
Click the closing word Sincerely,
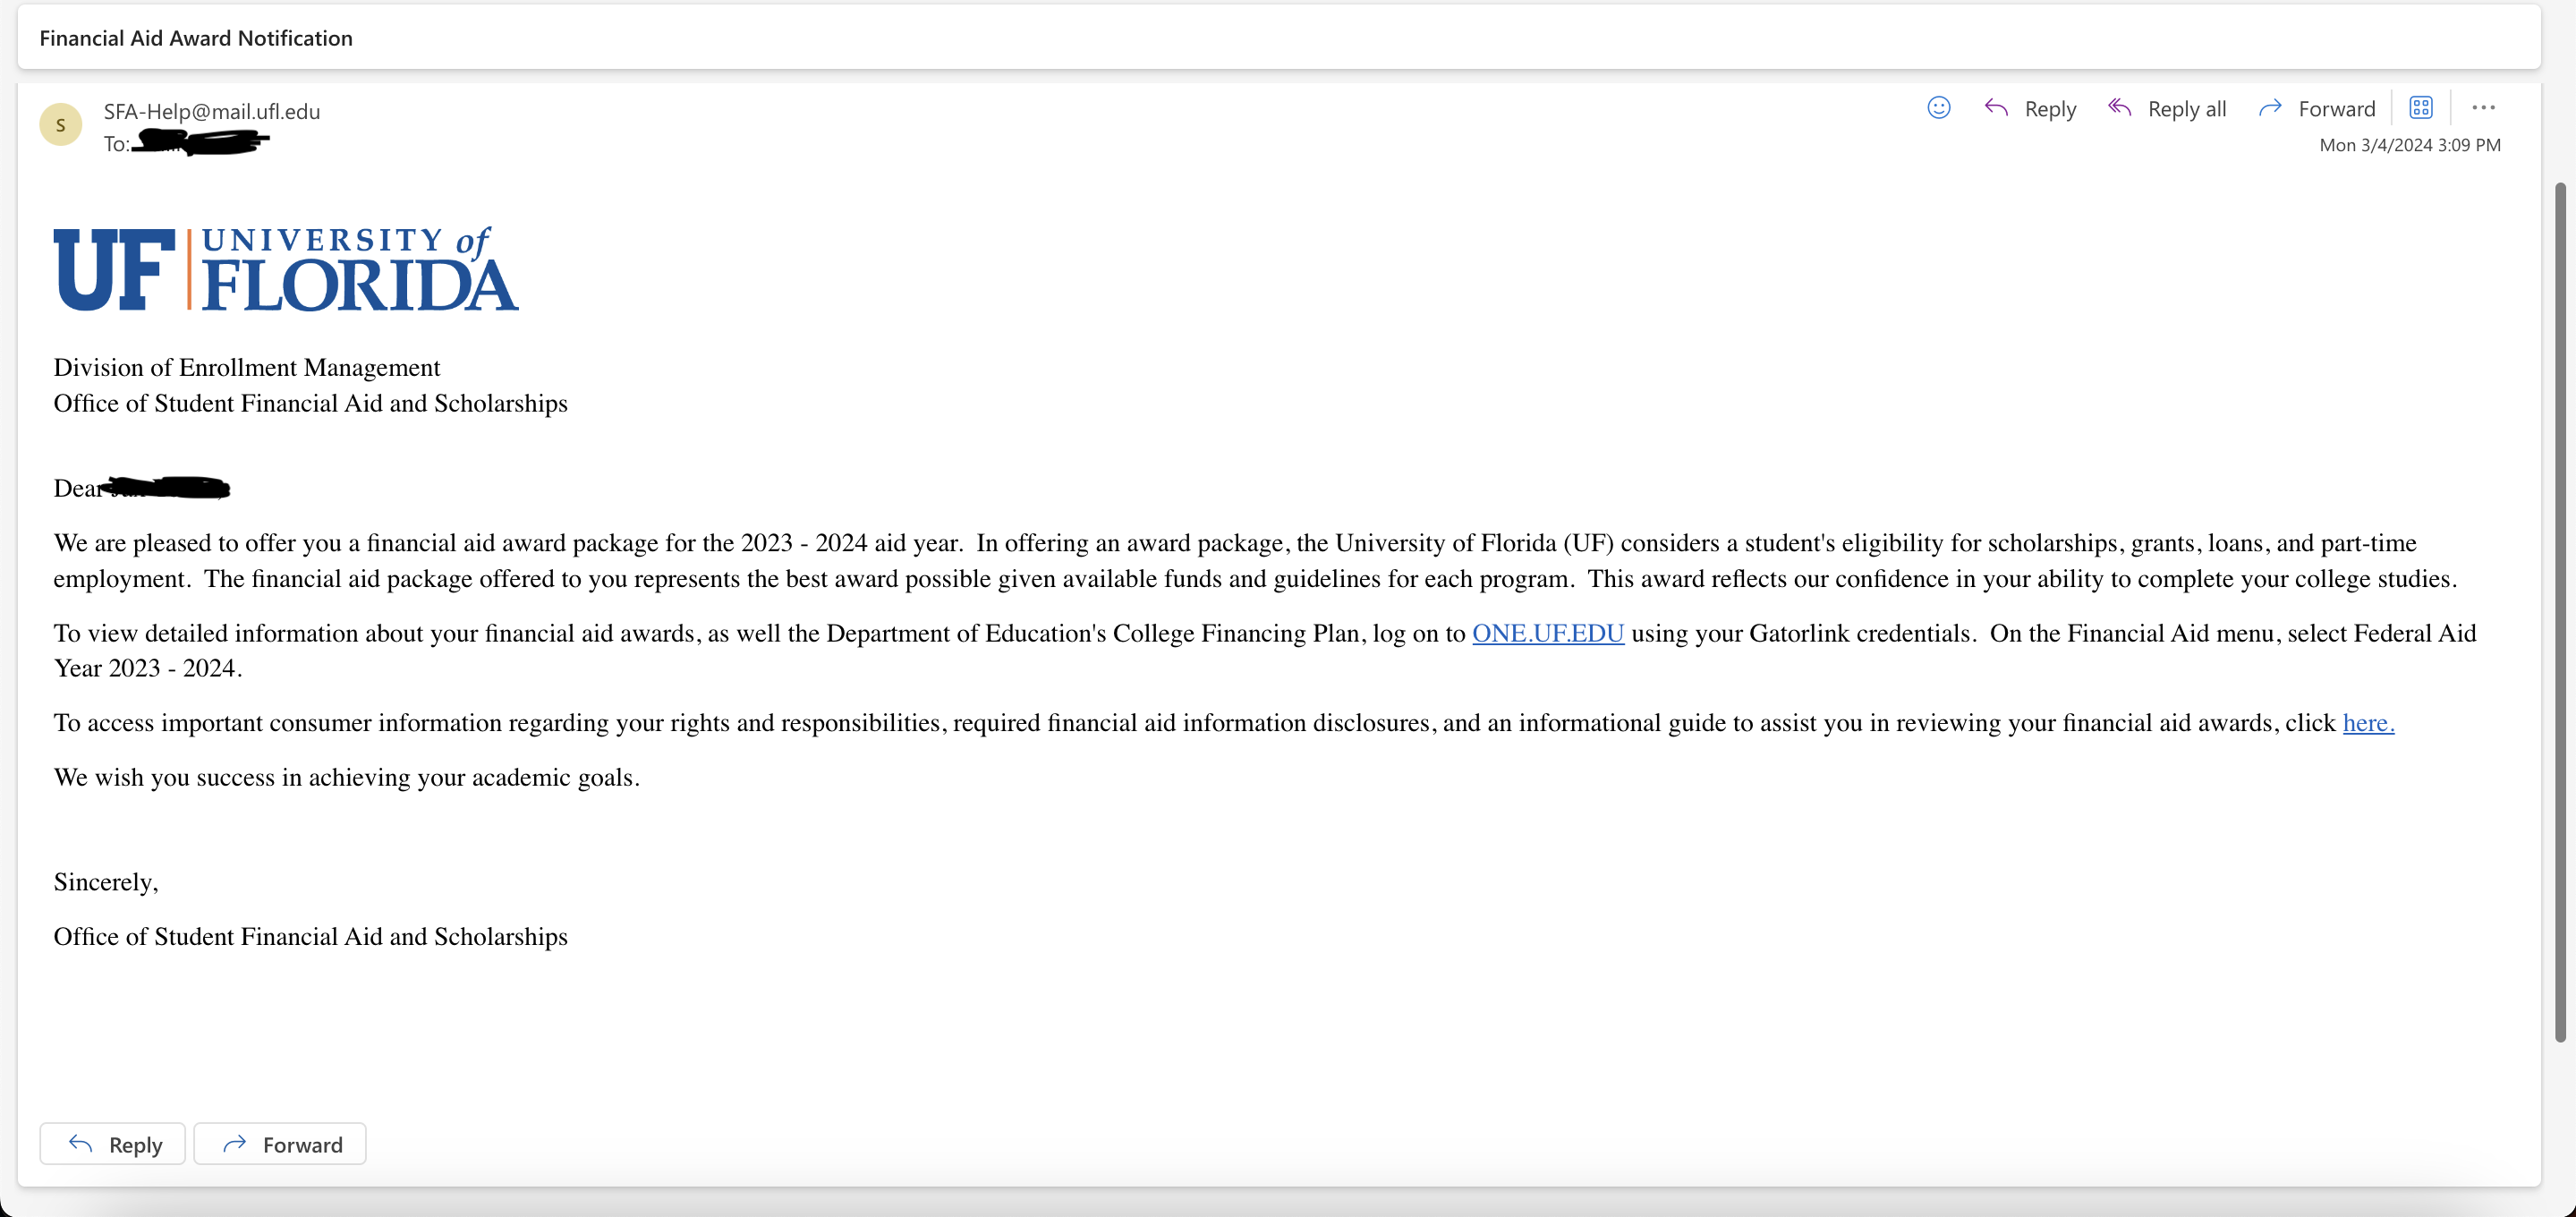click(x=106, y=881)
